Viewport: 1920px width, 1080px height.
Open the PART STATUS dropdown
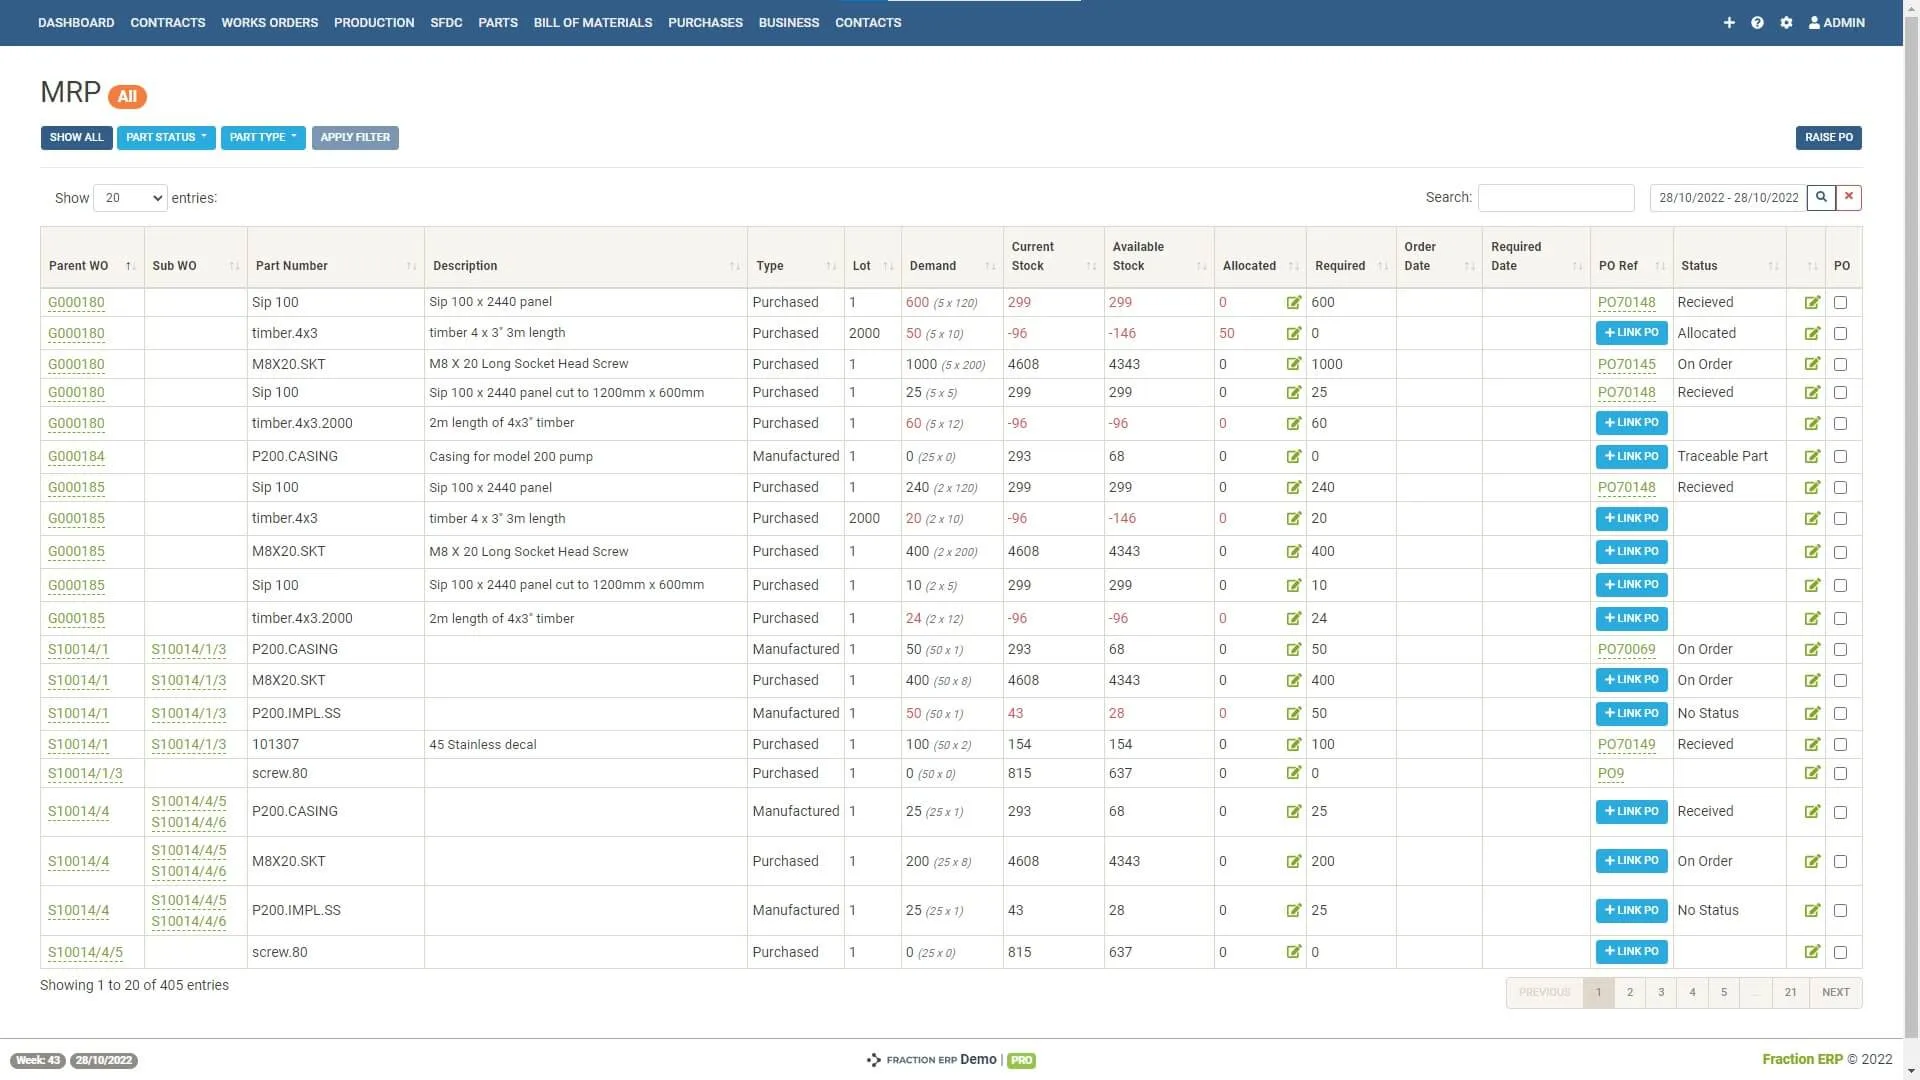166,137
